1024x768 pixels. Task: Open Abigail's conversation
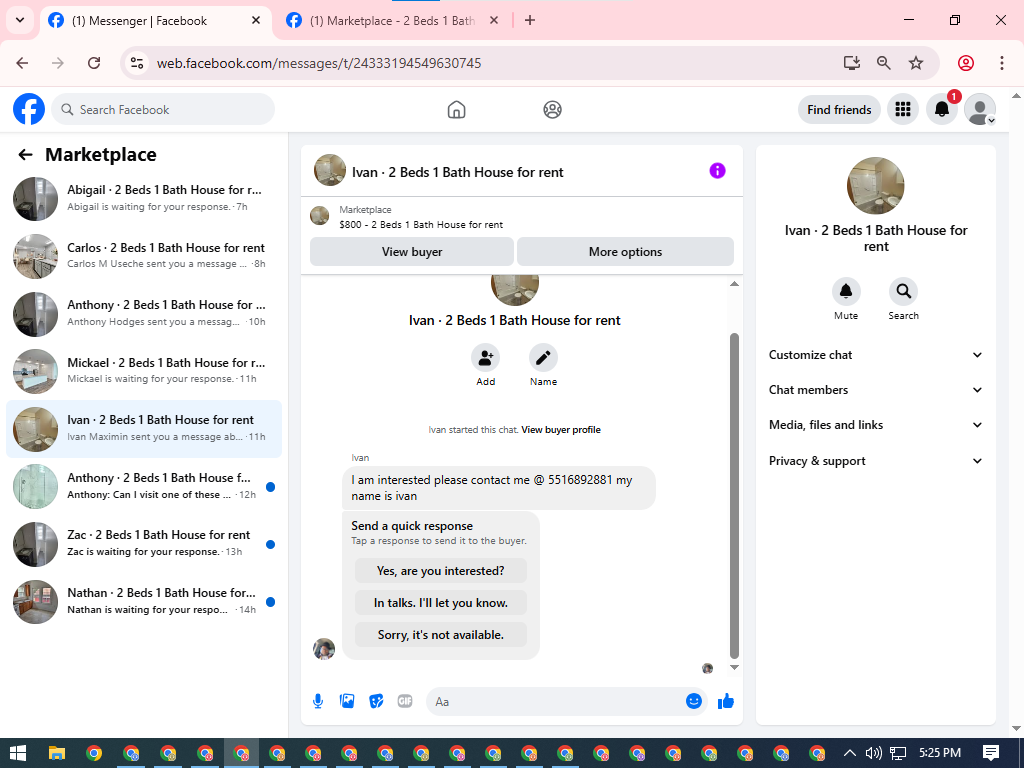tap(144, 198)
